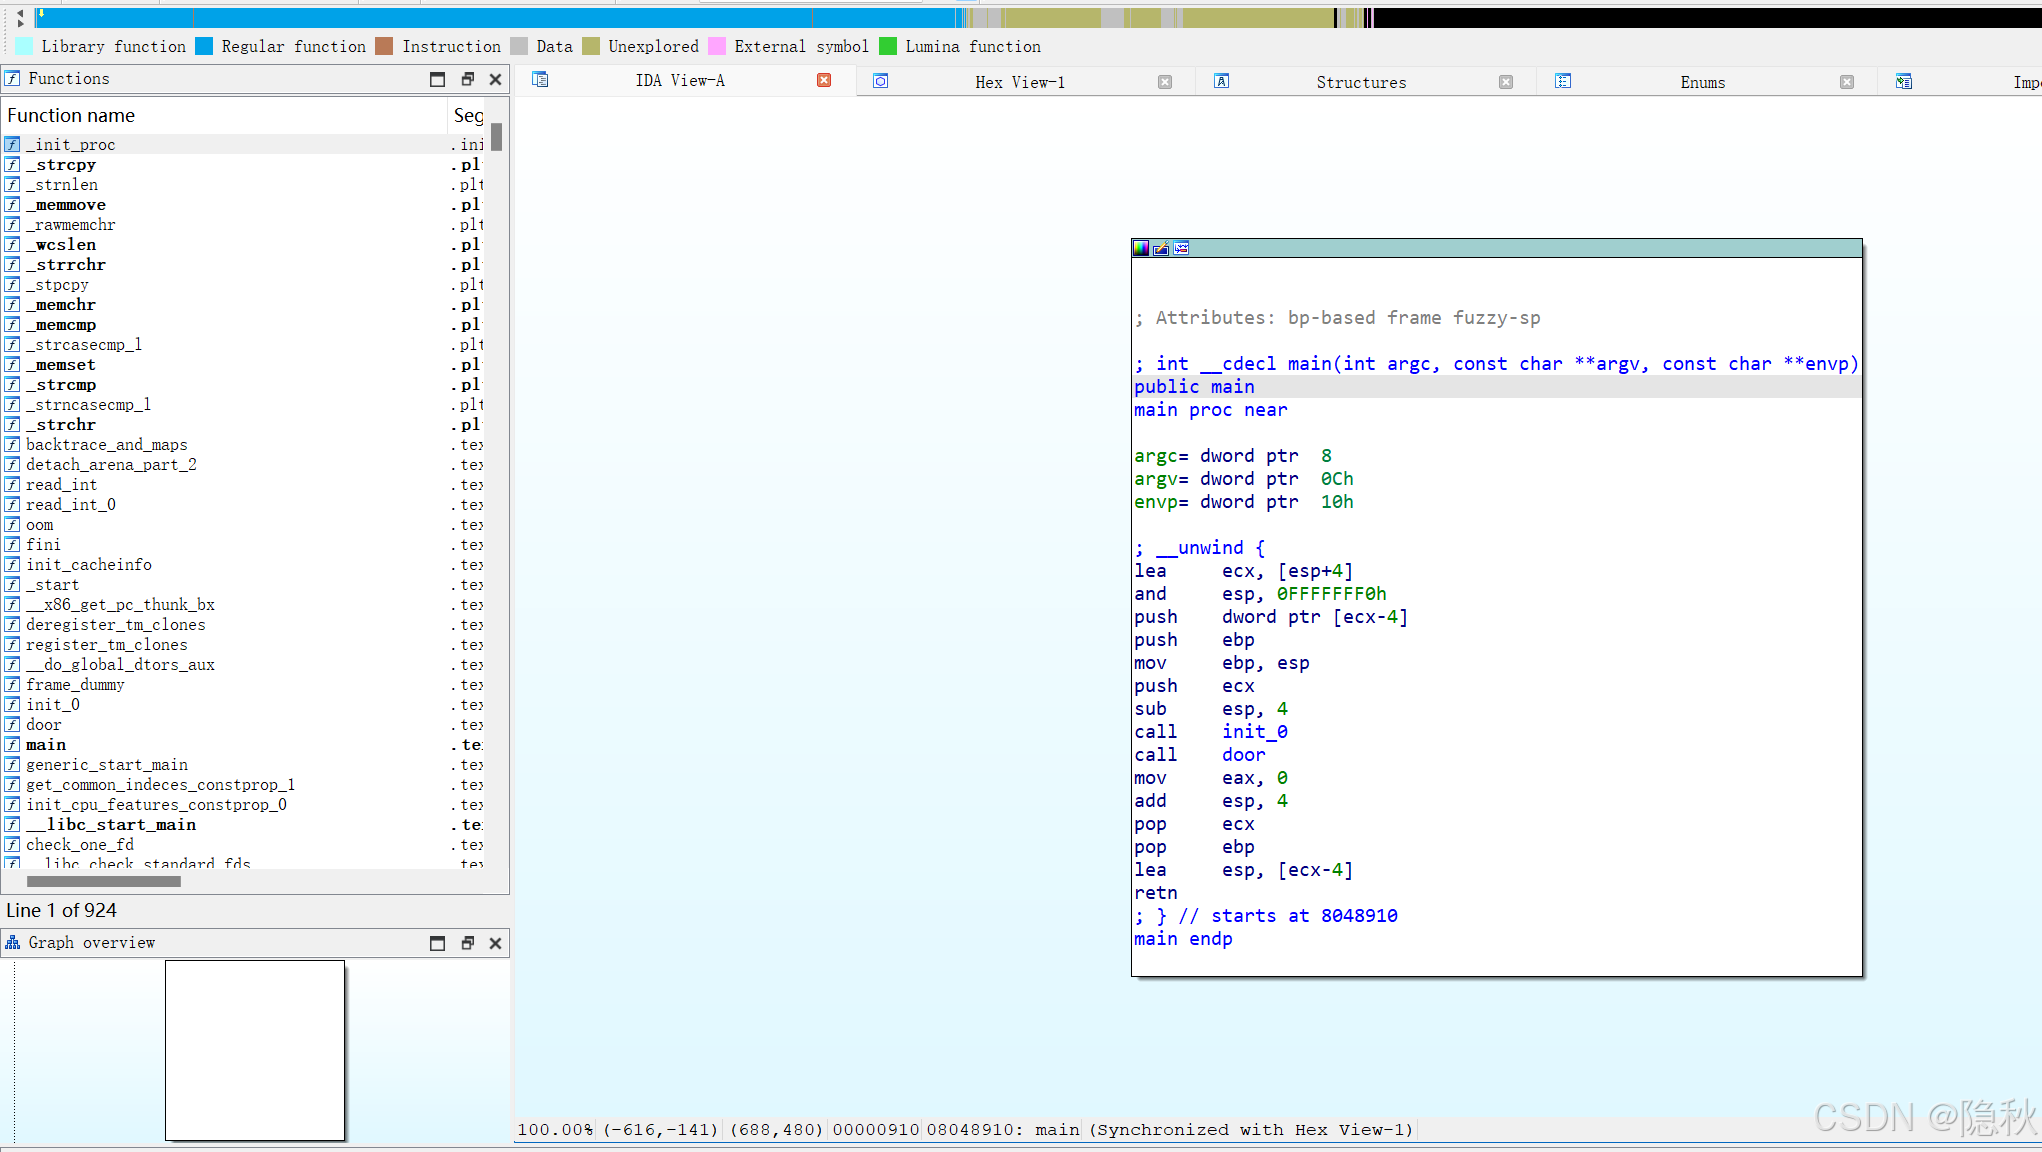
Task: Select backtrace_and_maps in function list
Action: click(x=106, y=445)
